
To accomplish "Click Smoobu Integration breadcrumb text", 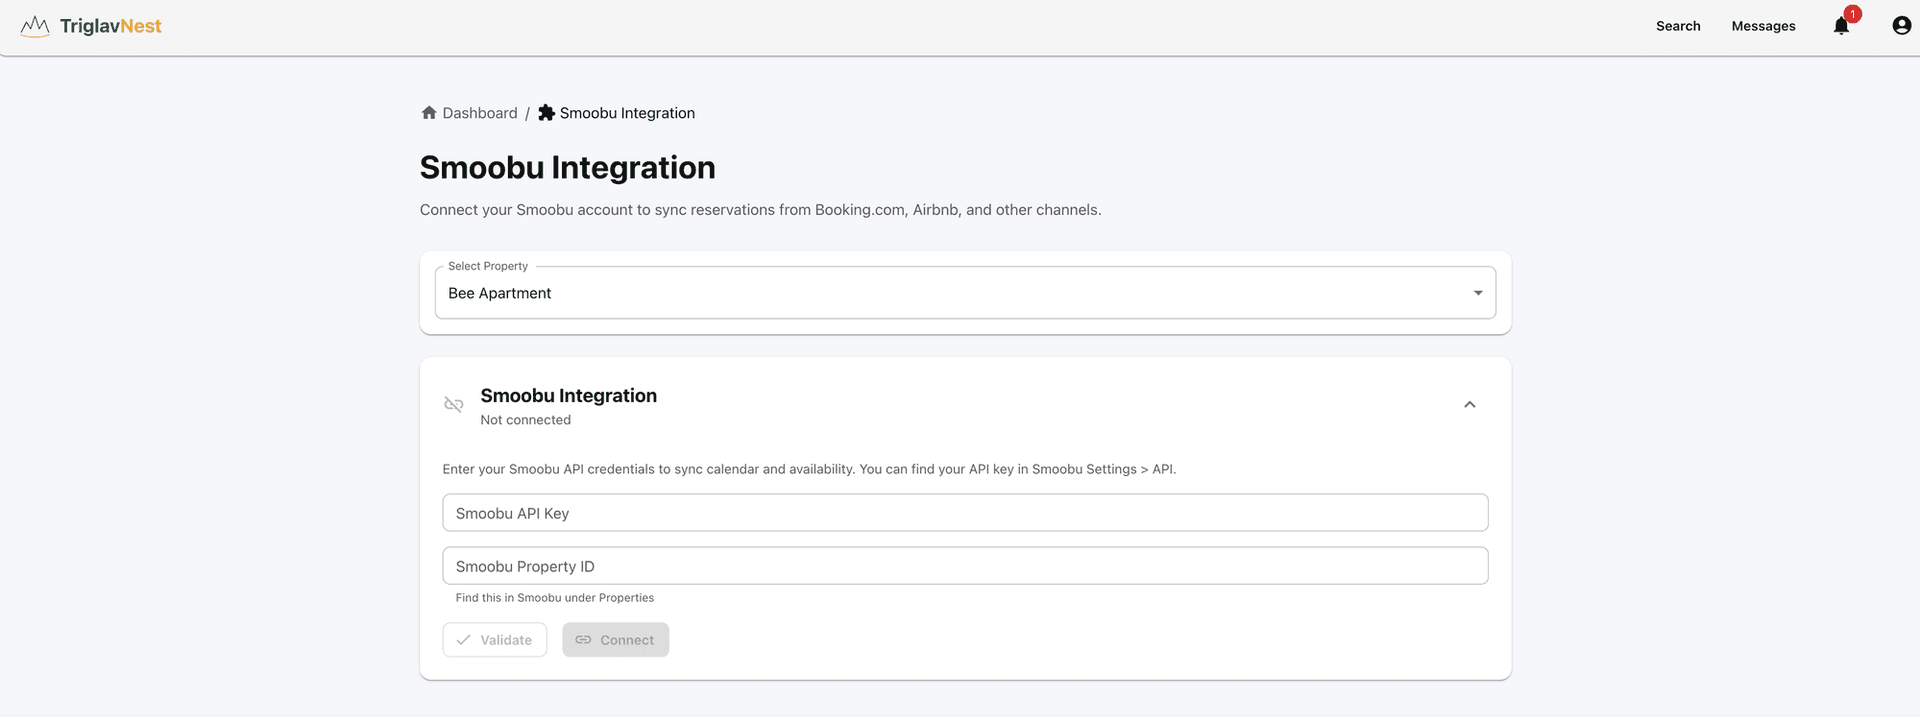I will 627,113.
